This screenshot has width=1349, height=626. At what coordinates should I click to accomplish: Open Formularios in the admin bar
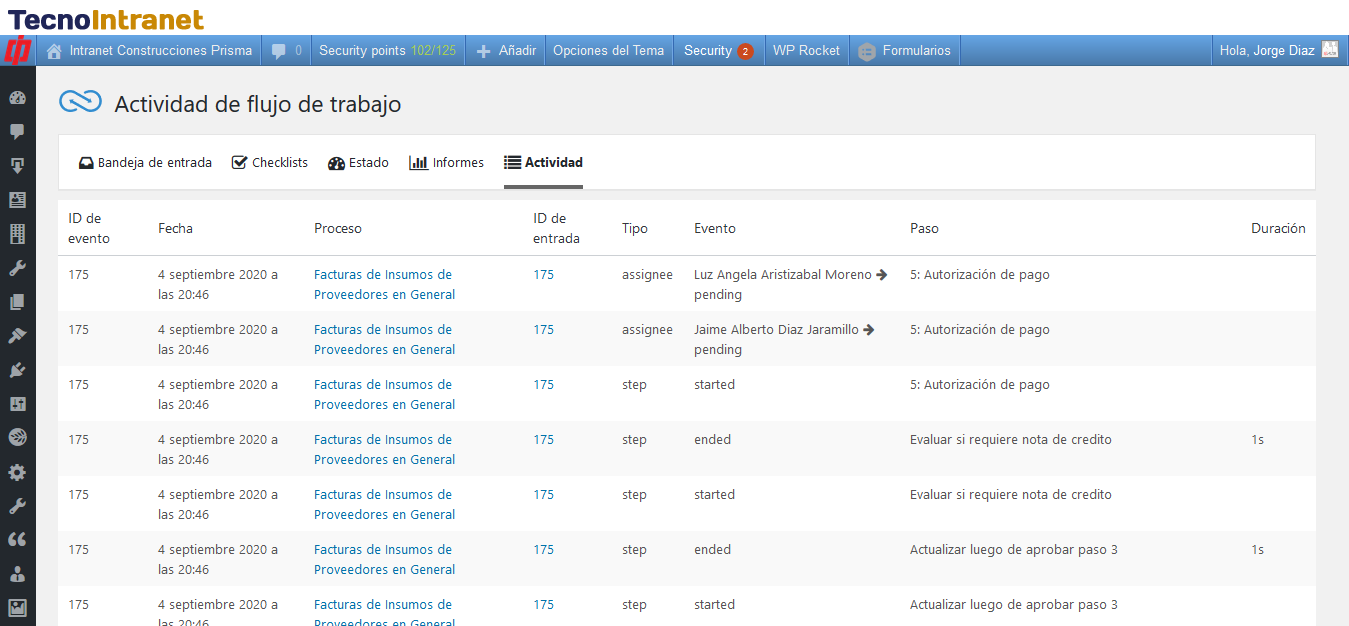[905, 51]
